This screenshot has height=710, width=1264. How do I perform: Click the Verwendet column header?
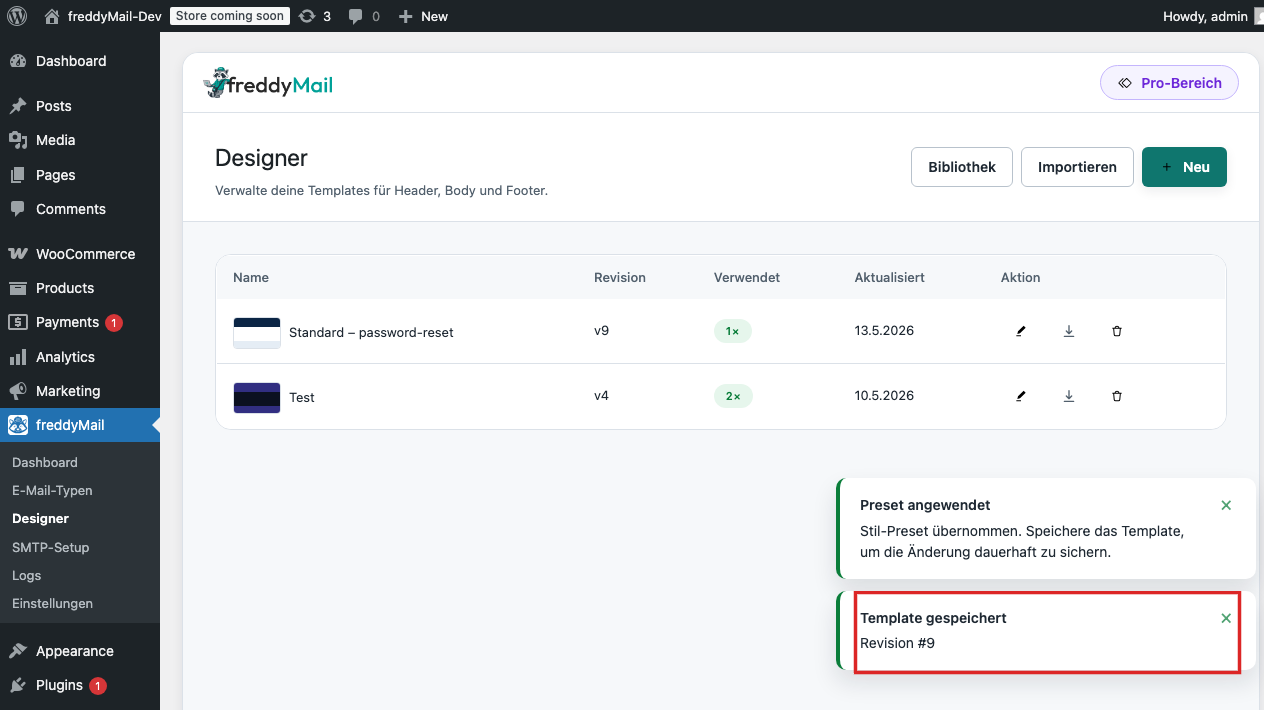(x=747, y=277)
